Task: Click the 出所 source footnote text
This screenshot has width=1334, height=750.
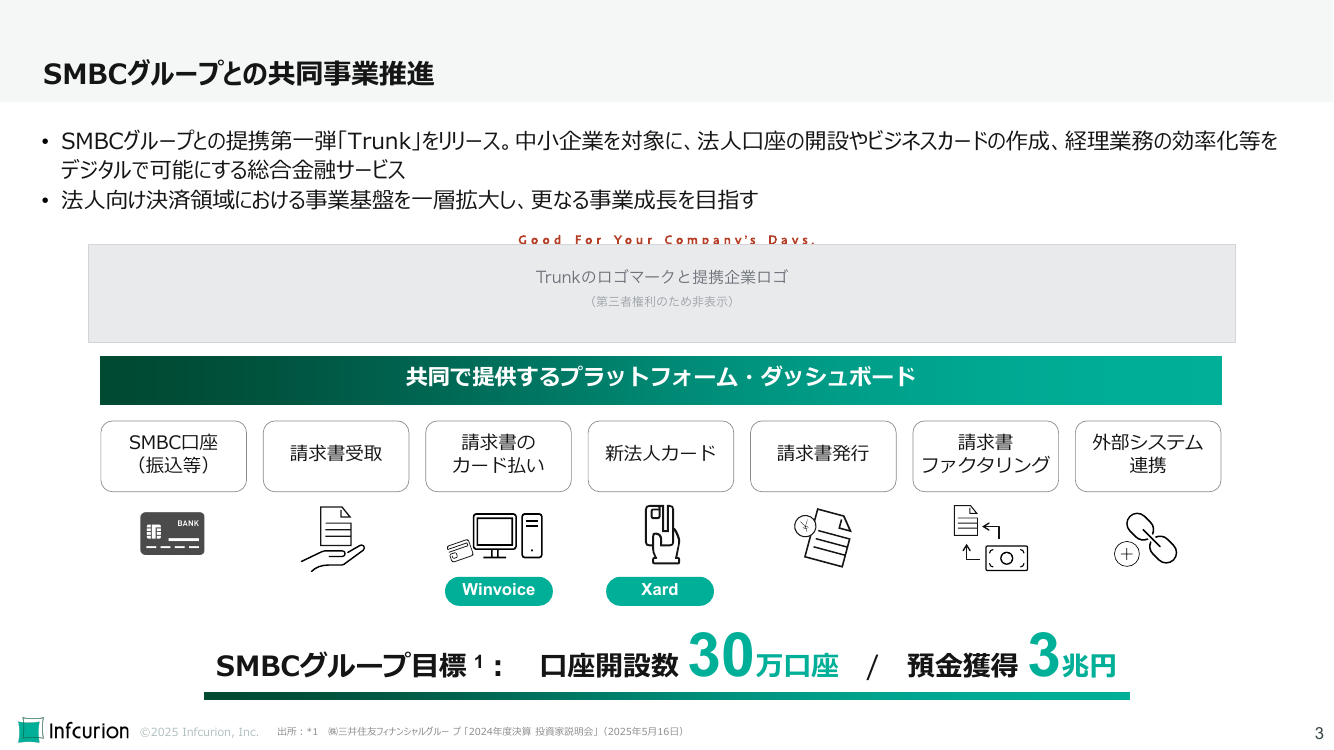Action: pyautogui.click(x=480, y=732)
